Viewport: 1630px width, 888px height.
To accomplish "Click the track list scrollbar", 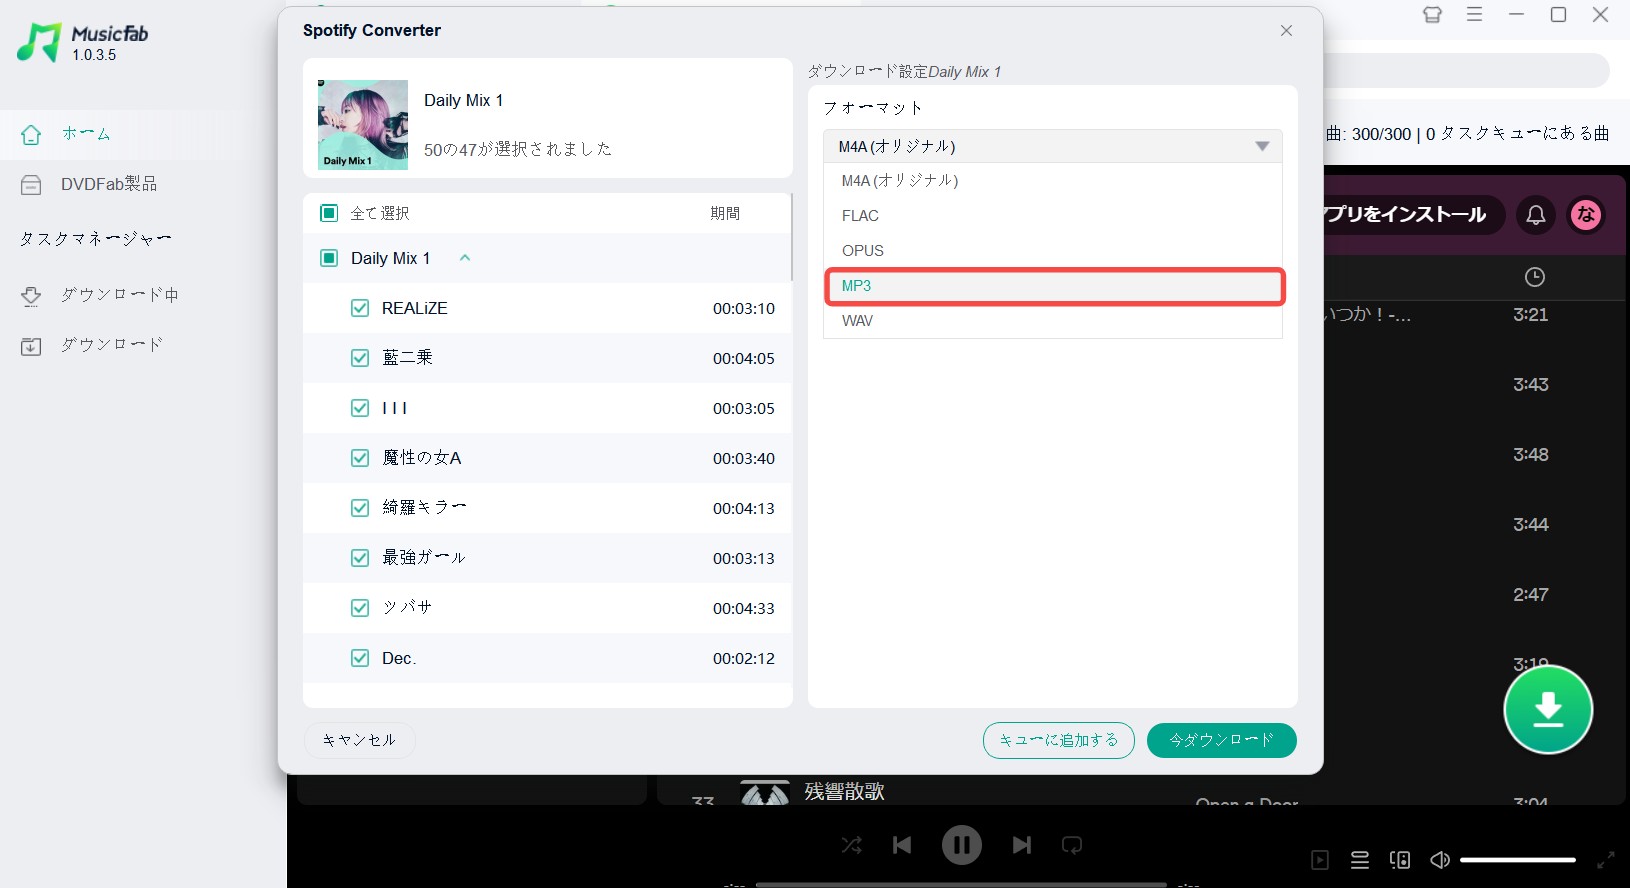I will click(791, 237).
